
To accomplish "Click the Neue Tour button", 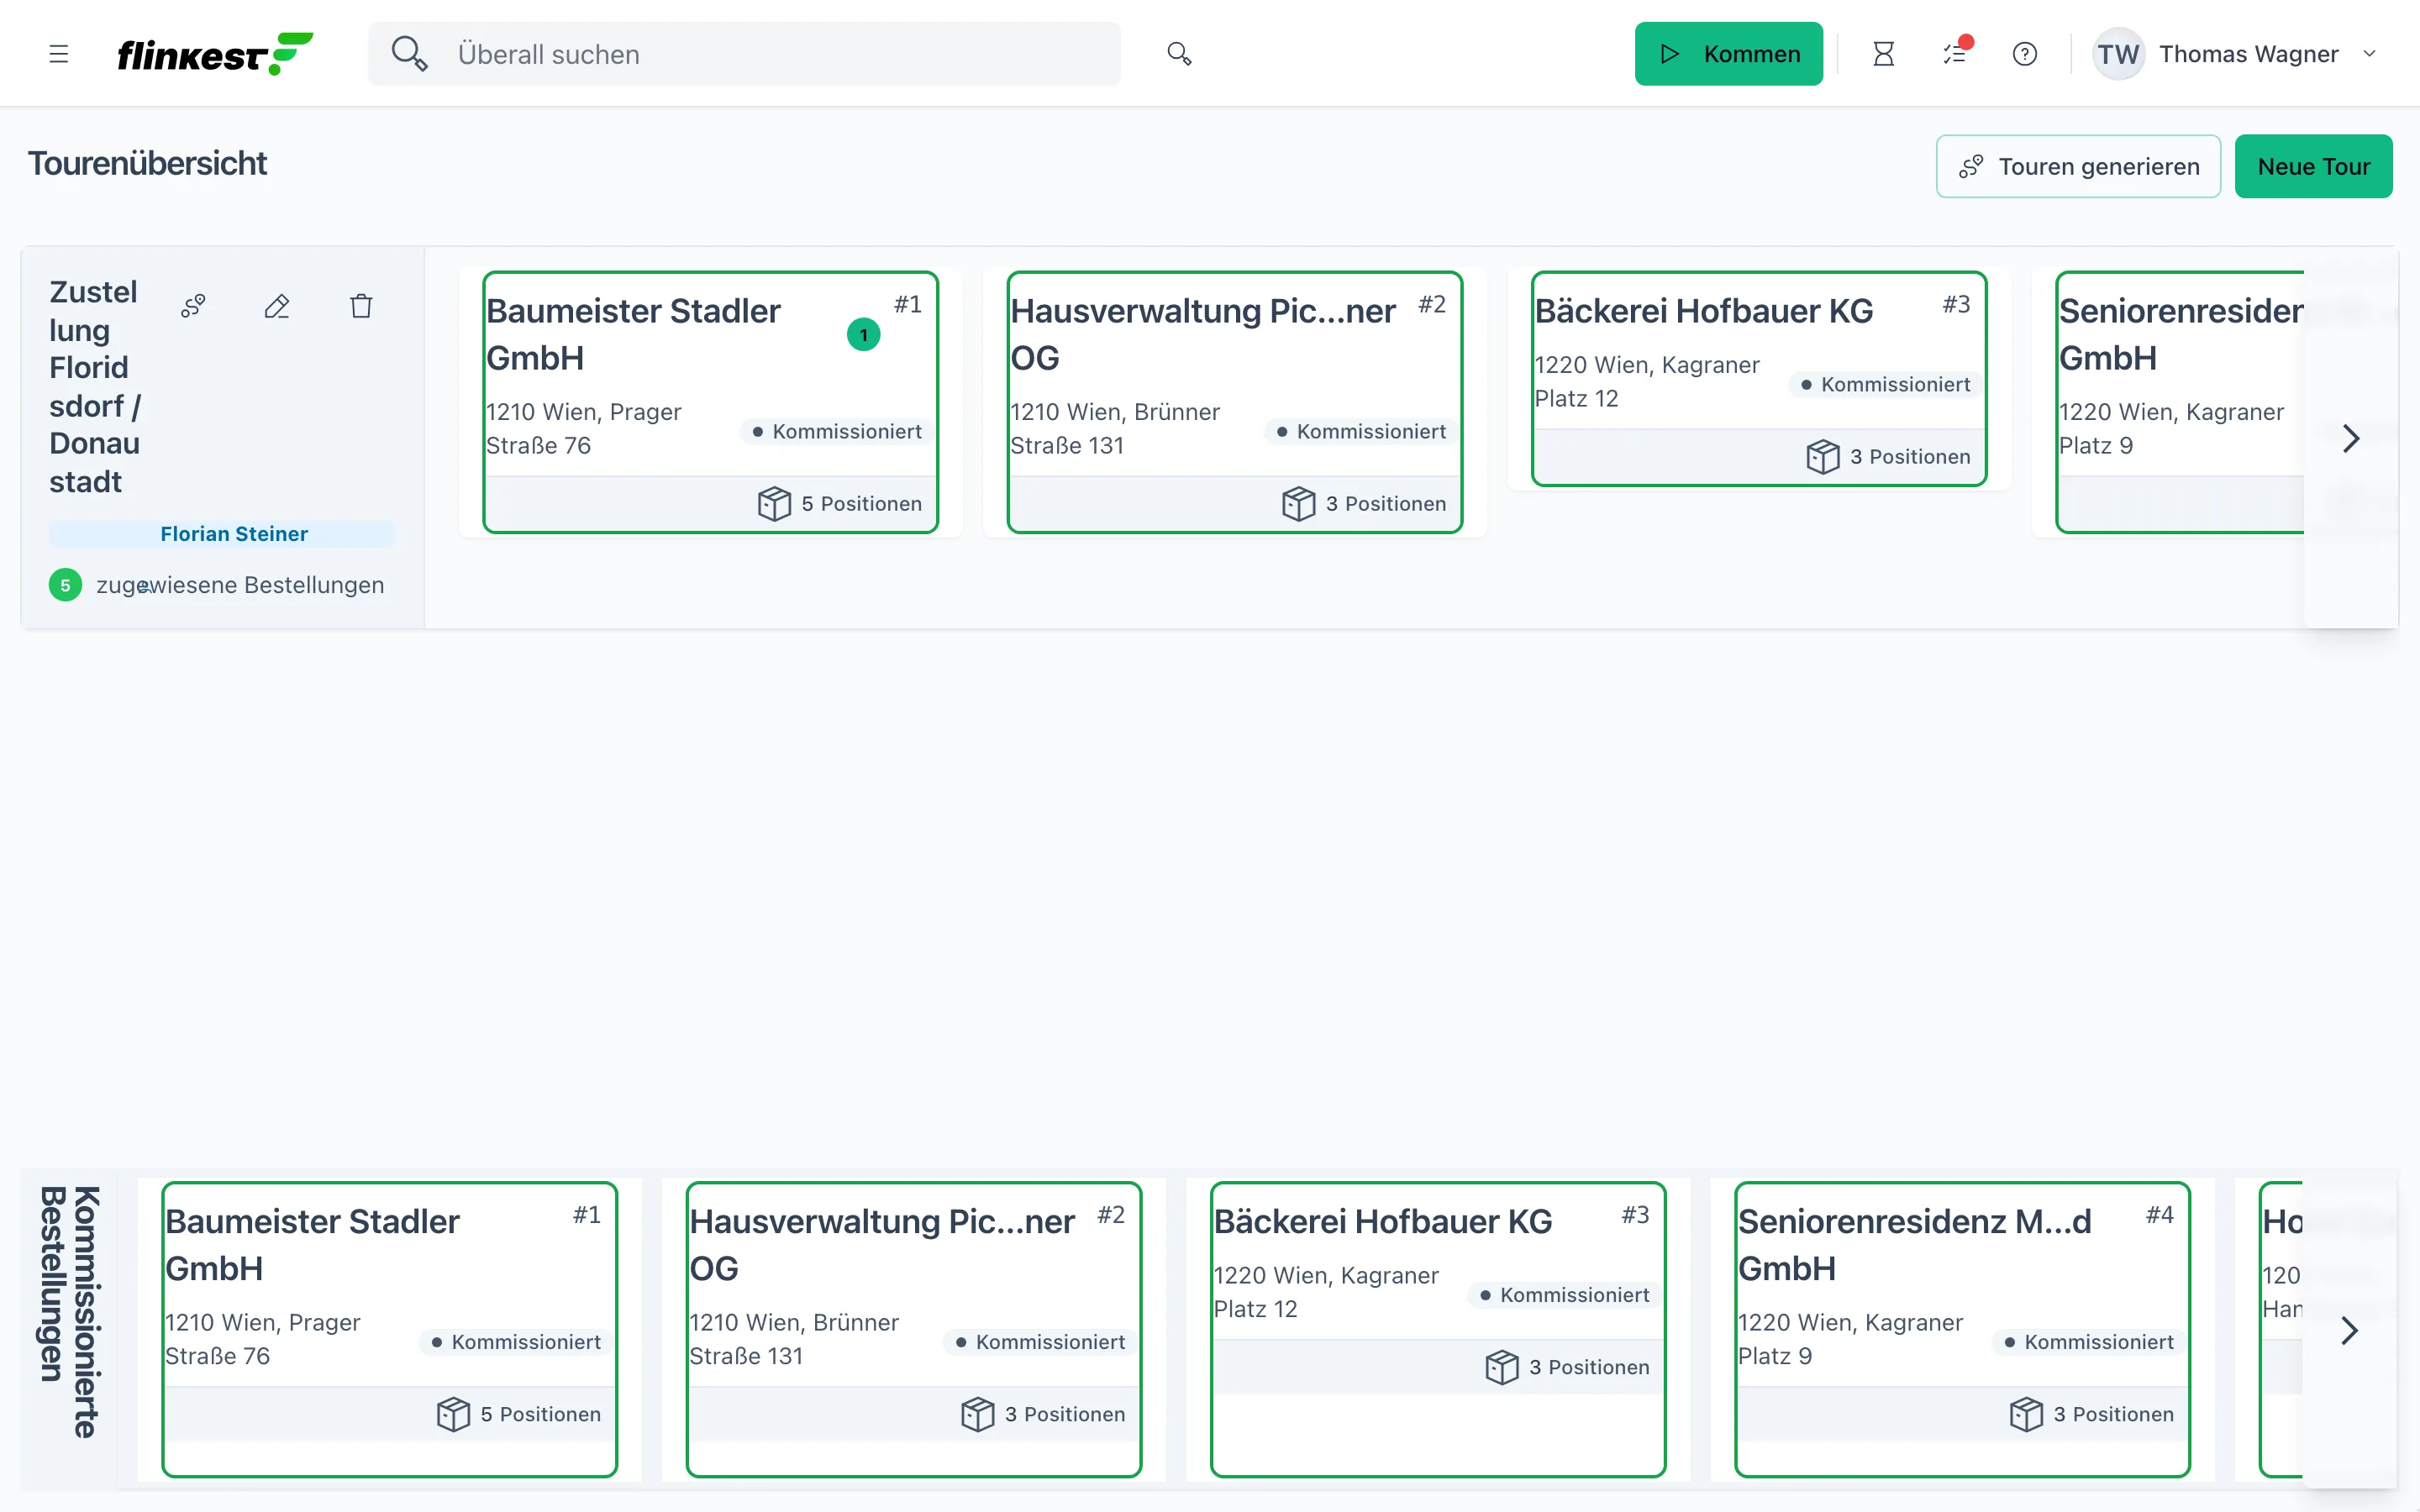I will (2313, 166).
